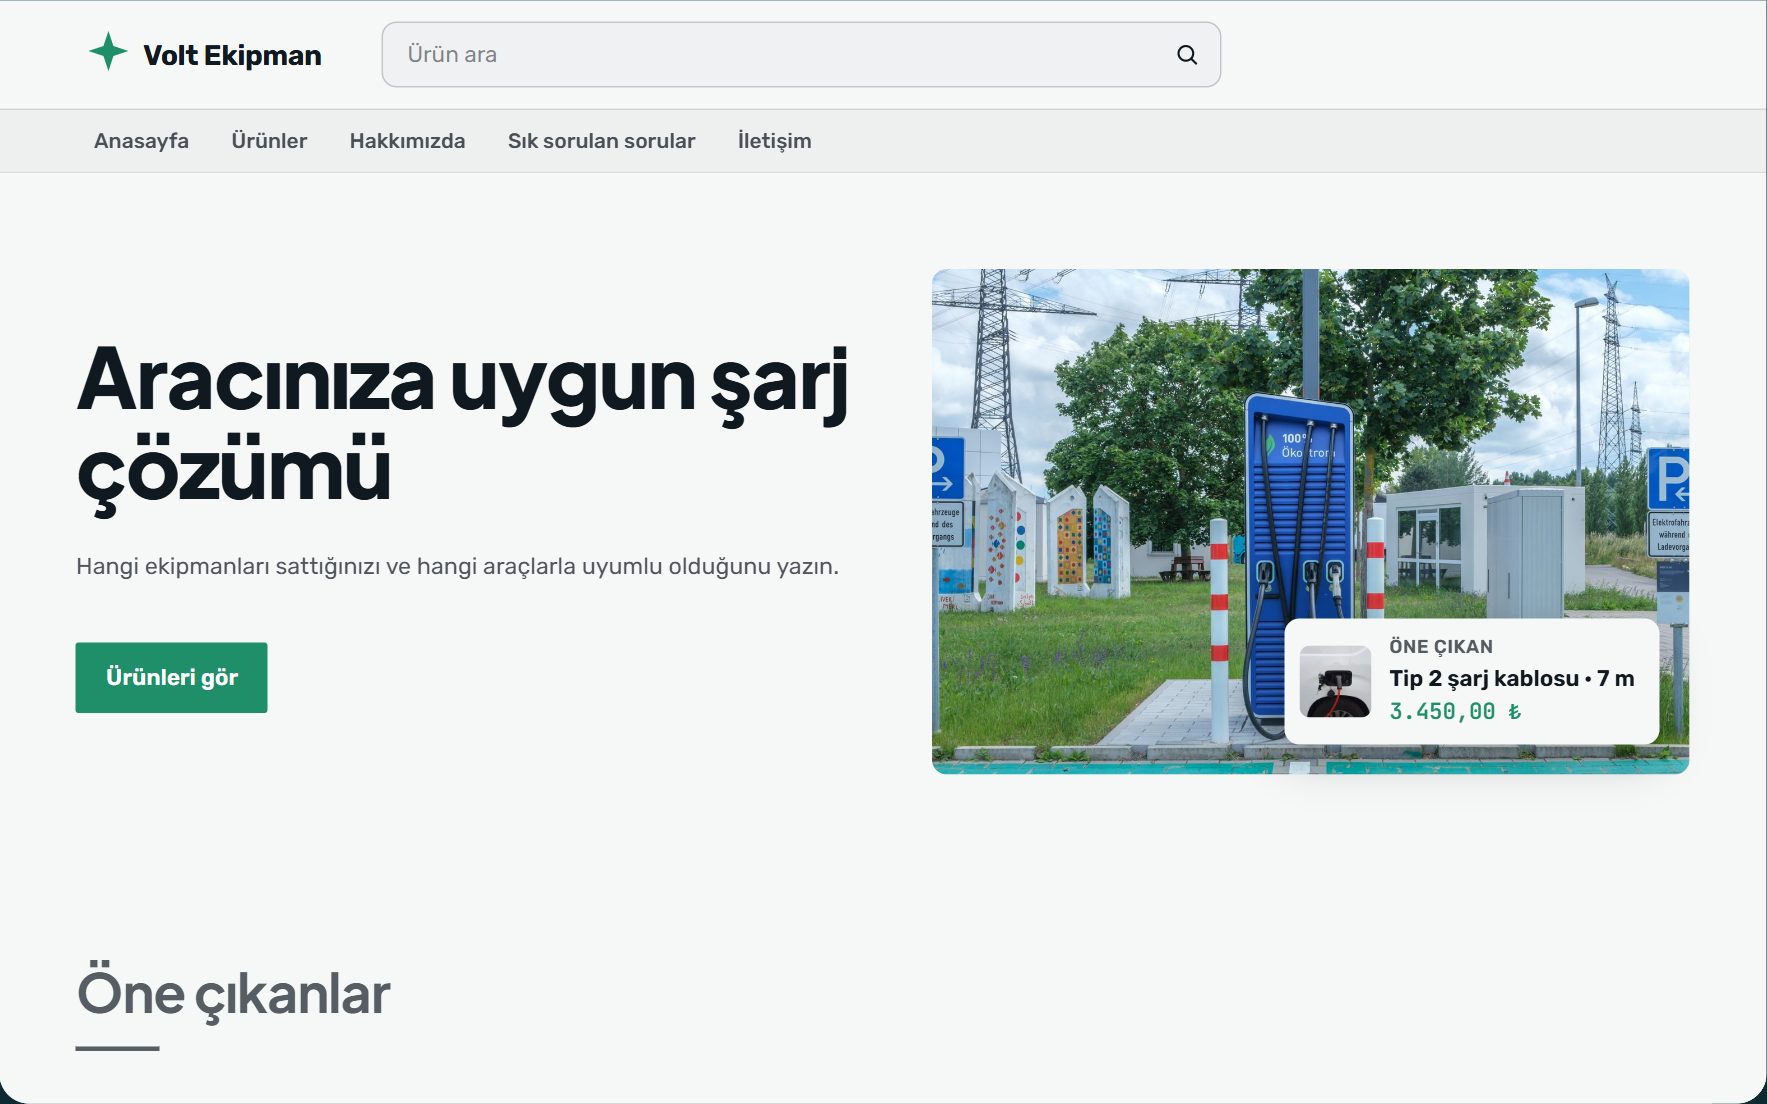1767x1104 pixels.
Task: Click the search magnifier icon
Action: coord(1187,55)
